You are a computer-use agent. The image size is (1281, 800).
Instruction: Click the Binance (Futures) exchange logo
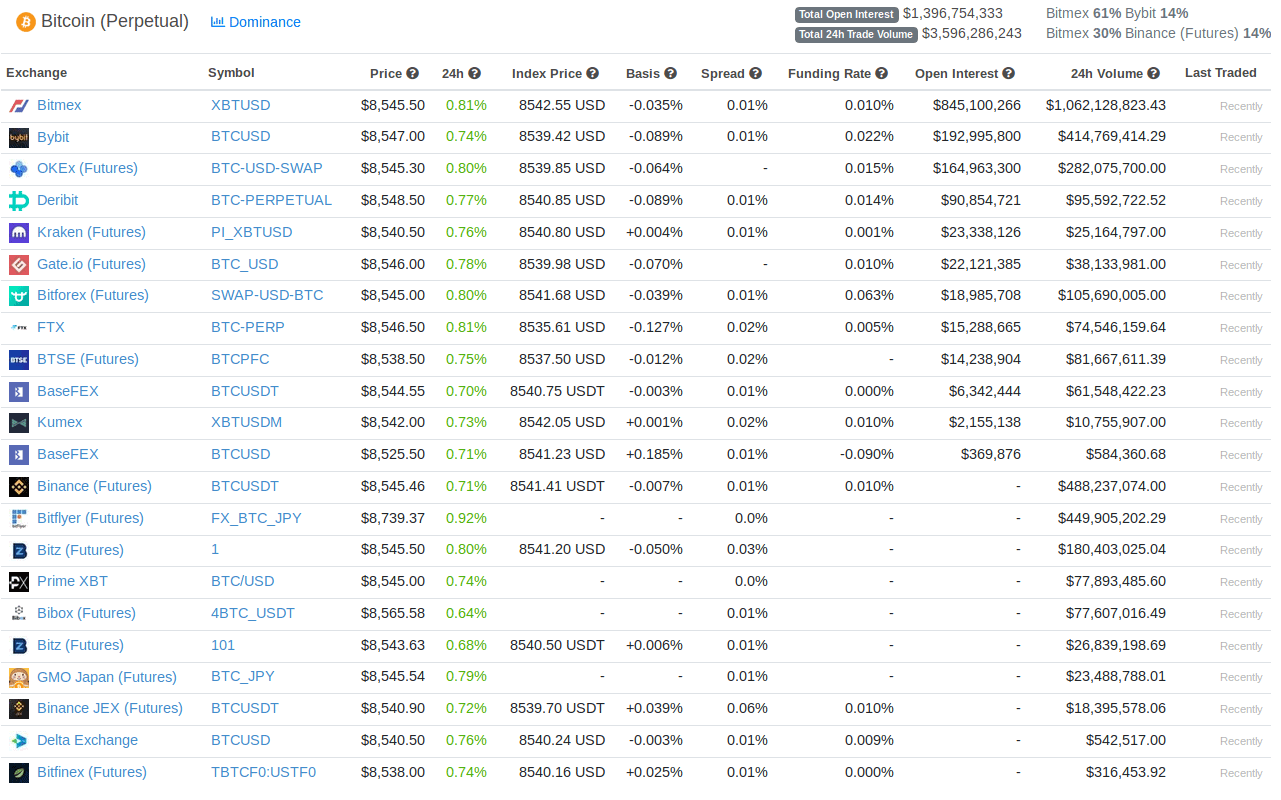pos(18,486)
